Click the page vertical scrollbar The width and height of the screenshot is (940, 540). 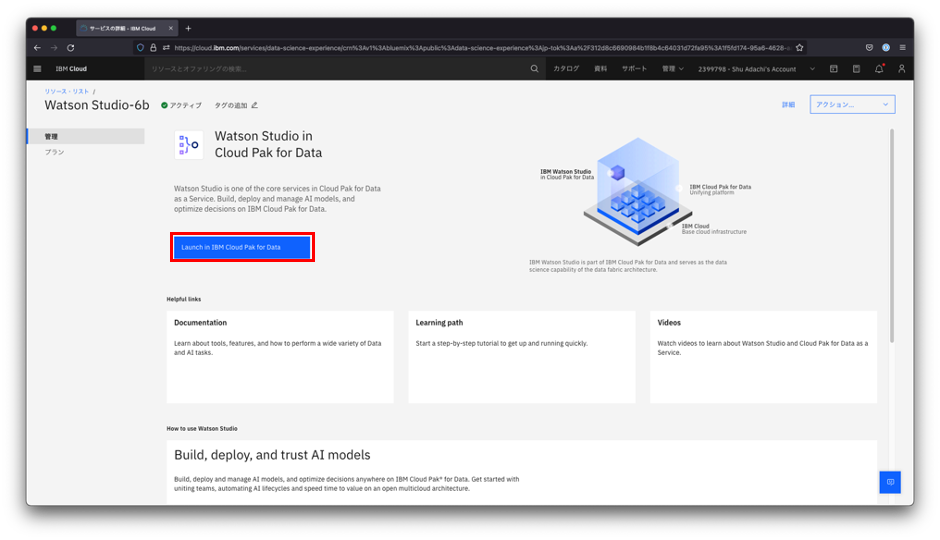[x=891, y=236]
